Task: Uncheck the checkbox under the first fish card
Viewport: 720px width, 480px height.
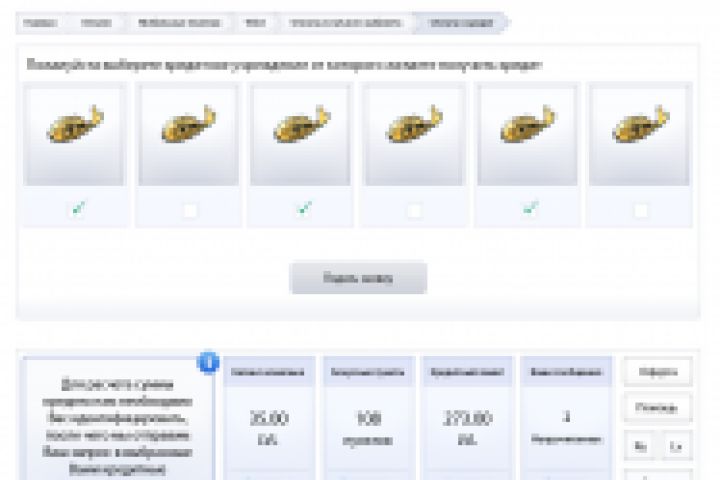Action: [78, 209]
